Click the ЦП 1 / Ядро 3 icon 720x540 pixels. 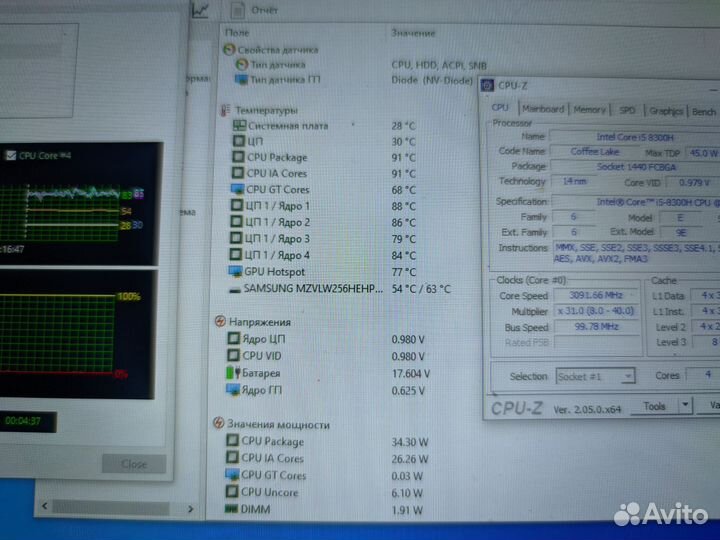click(x=235, y=238)
